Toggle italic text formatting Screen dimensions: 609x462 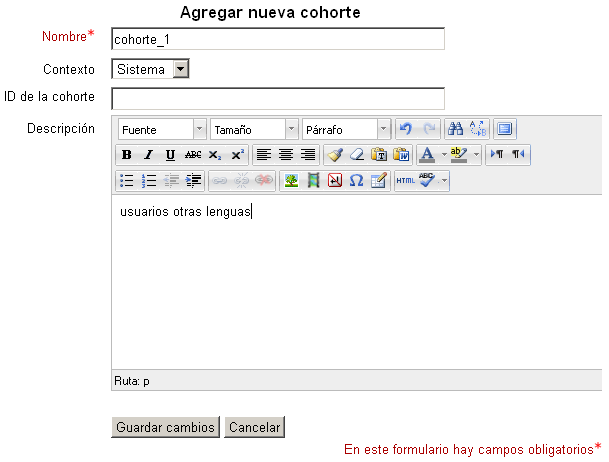click(148, 155)
